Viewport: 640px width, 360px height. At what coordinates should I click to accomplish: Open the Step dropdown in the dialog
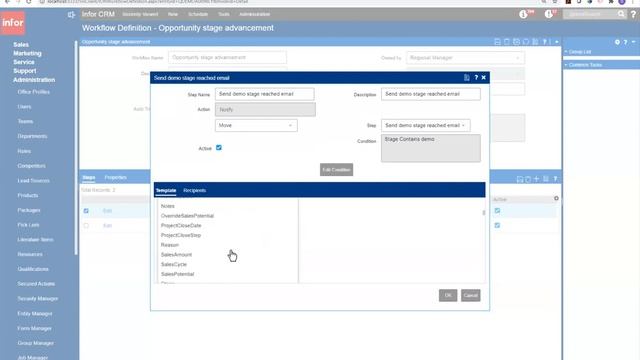point(425,125)
